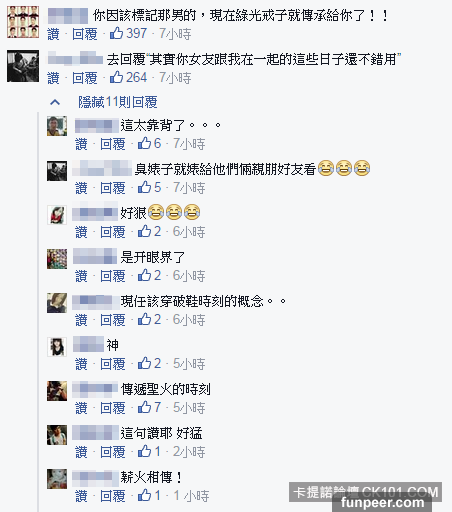Click the thumbs-up icon under the 薪火相傳 reply
Image resolution: width=452 pixels, height=512 pixels.
pos(145,495)
